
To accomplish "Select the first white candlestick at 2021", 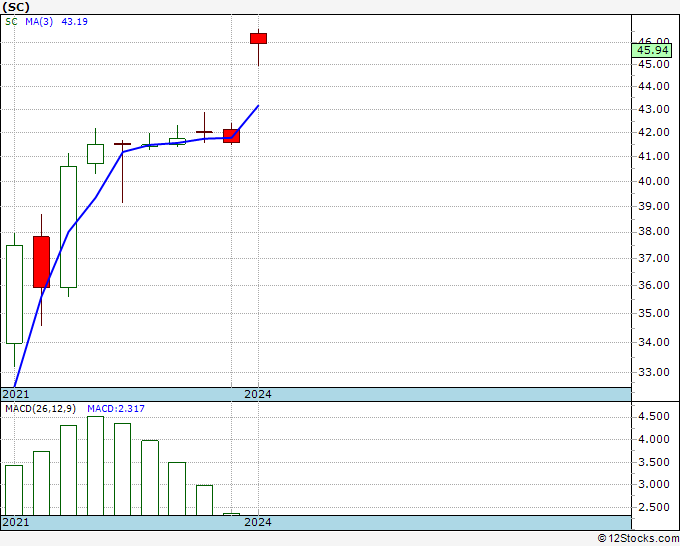I will (14, 294).
